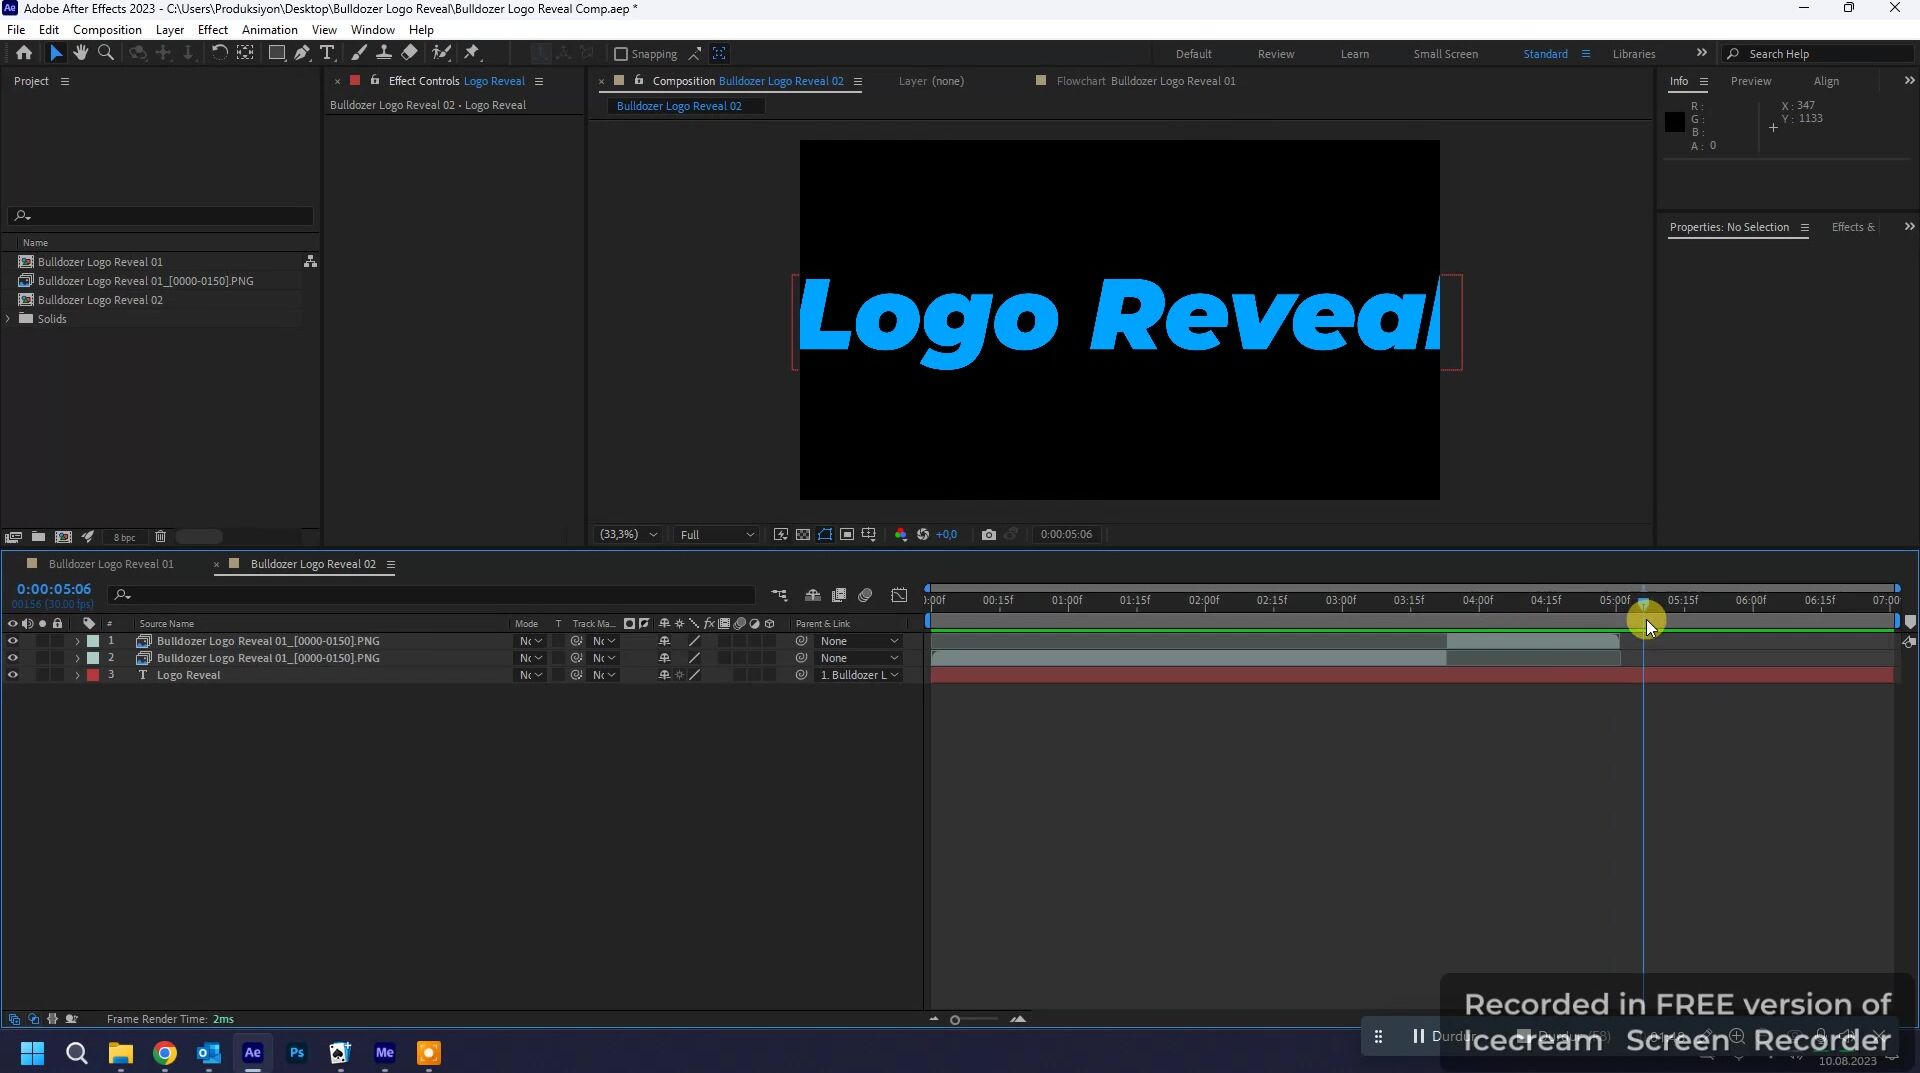This screenshot has height=1073, width=1920.
Task: Click frame blending enable icon in timeline
Action: (x=839, y=595)
